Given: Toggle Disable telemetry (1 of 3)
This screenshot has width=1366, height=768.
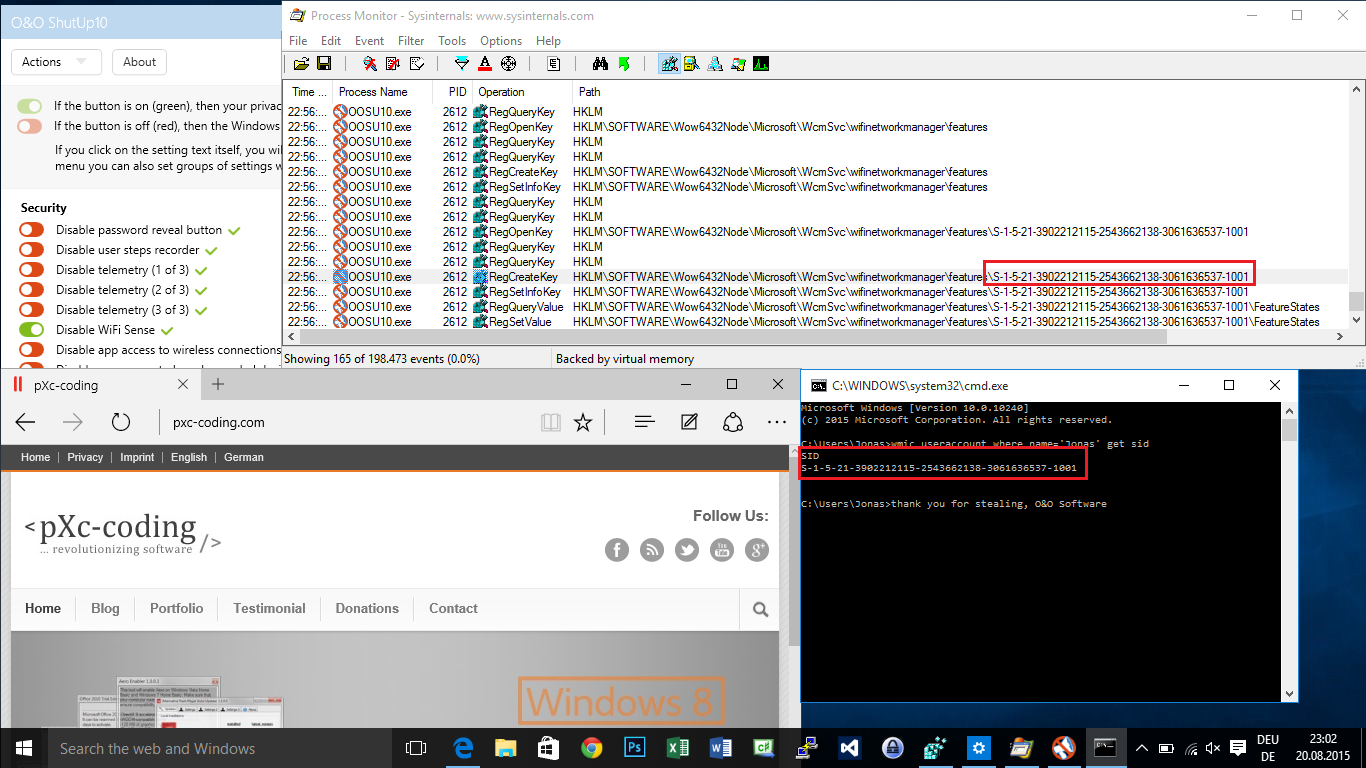Looking at the screenshot, I should pos(31,270).
